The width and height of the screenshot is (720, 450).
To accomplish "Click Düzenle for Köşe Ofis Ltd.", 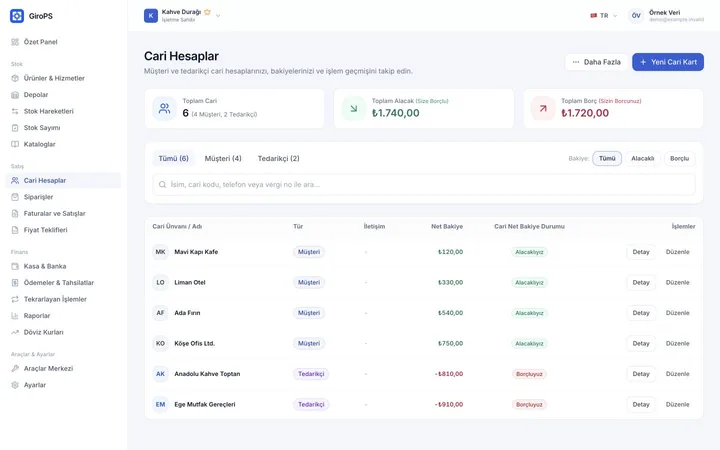I will pyautogui.click(x=678, y=343).
